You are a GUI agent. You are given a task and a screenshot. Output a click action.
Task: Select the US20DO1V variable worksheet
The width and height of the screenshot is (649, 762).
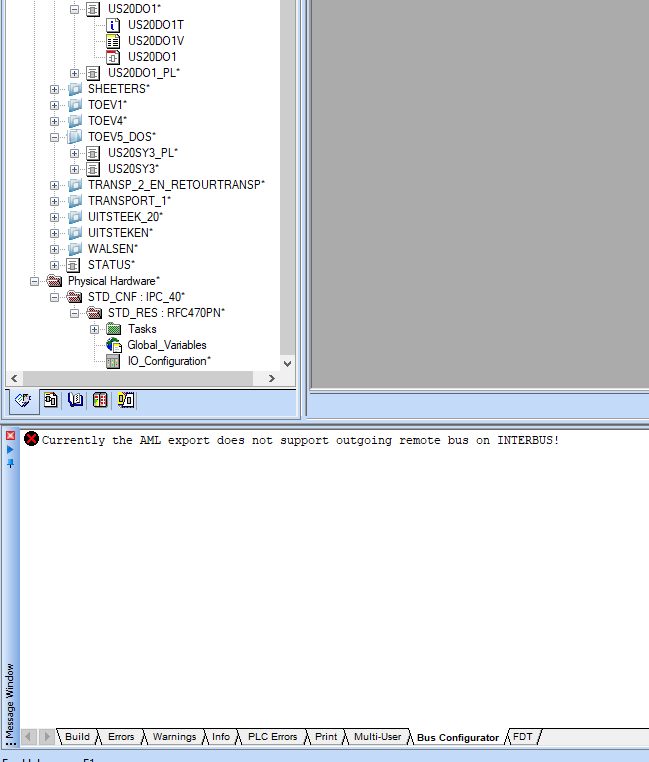pos(155,41)
